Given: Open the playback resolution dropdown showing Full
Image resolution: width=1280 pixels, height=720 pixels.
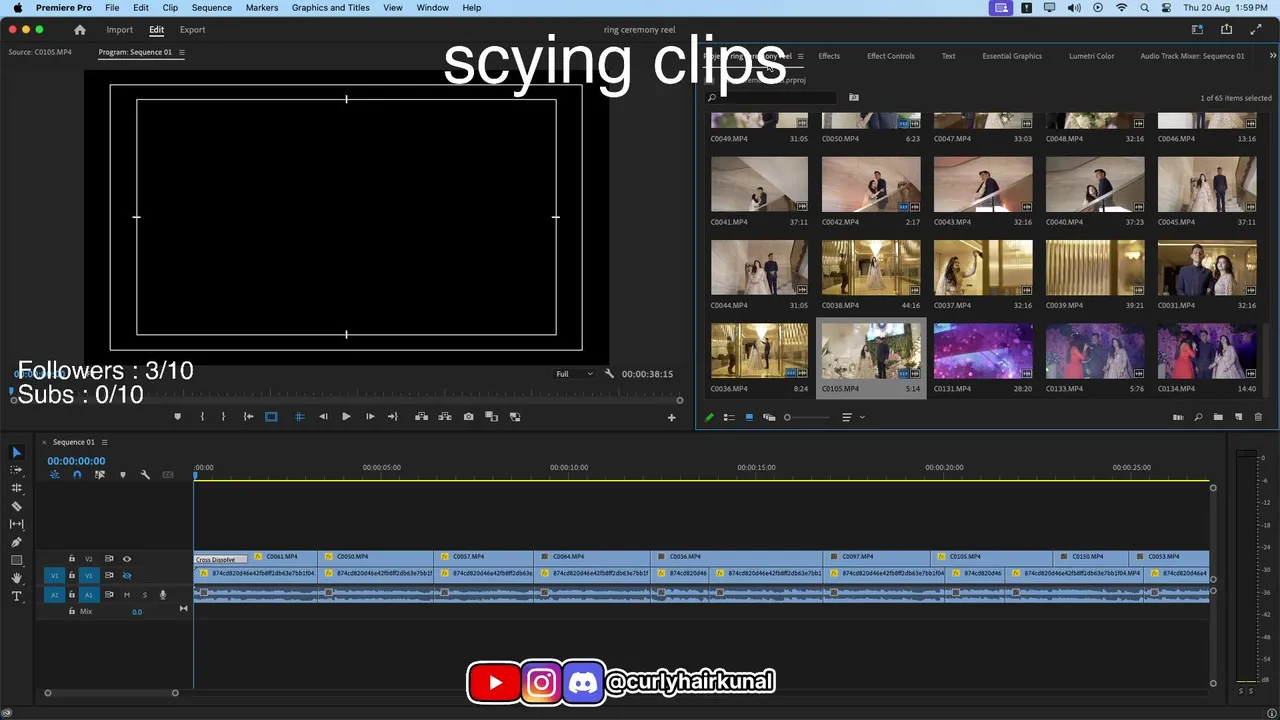Looking at the screenshot, I should click(574, 374).
